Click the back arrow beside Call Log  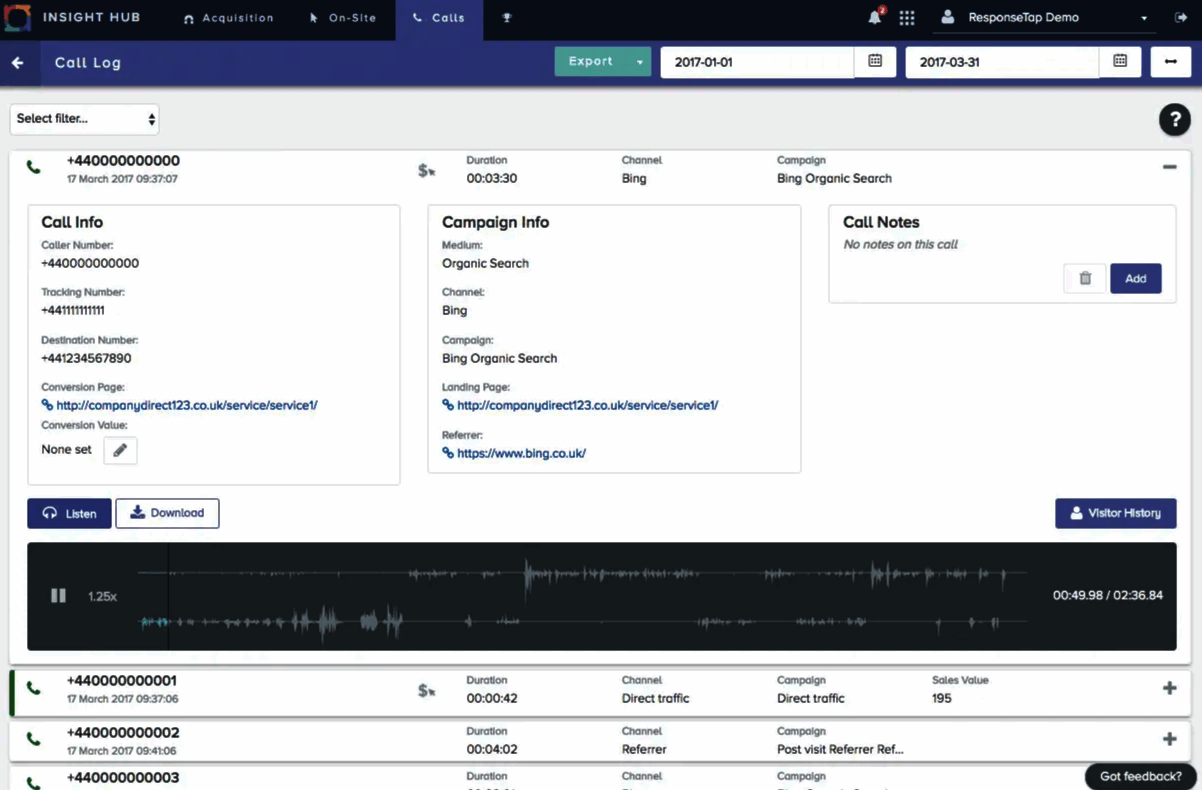pos(19,61)
